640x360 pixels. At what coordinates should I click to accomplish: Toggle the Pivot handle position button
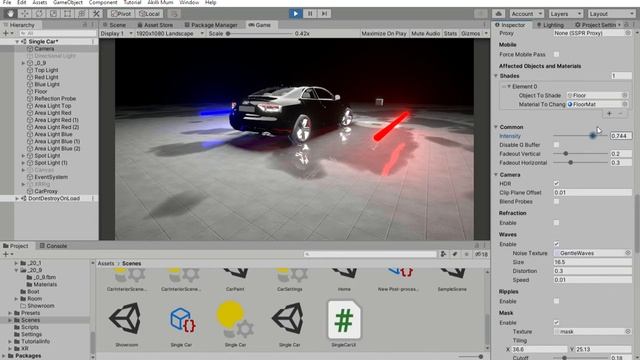tap(121, 13)
